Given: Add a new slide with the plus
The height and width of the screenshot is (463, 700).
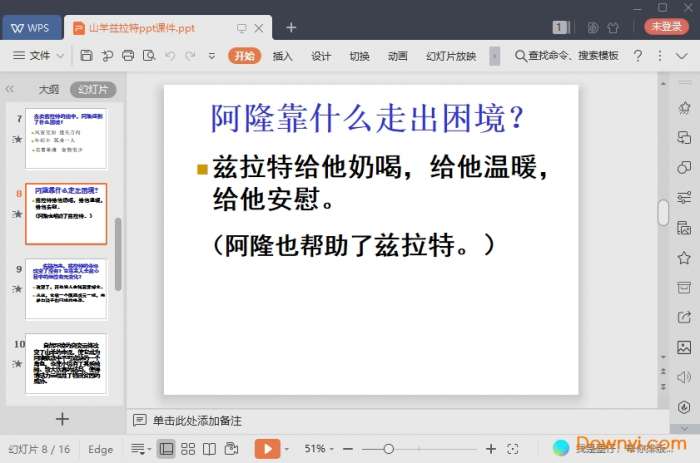Looking at the screenshot, I should pyautogui.click(x=62, y=419).
